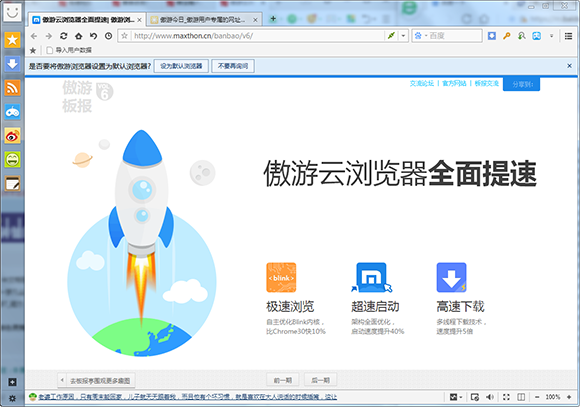Image resolution: width=580 pixels, height=407 pixels.
Task: Open 板报交流 link
Action: click(487, 83)
